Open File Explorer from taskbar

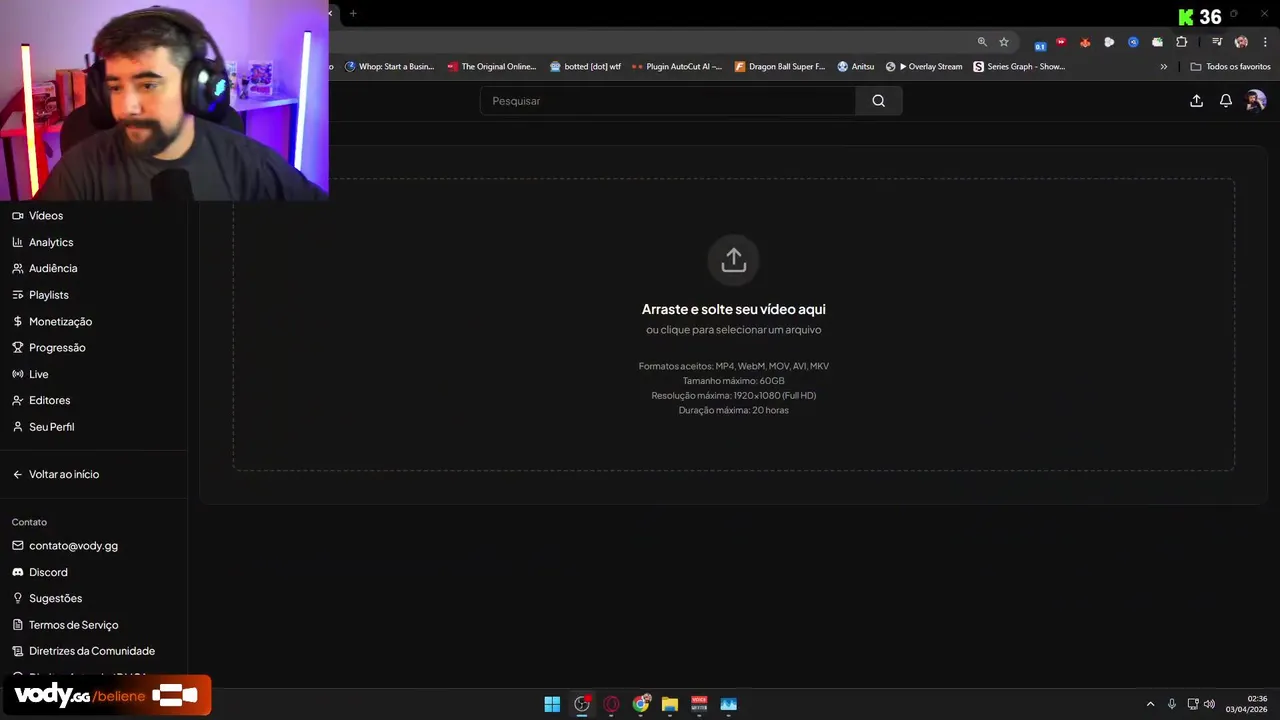coord(670,704)
